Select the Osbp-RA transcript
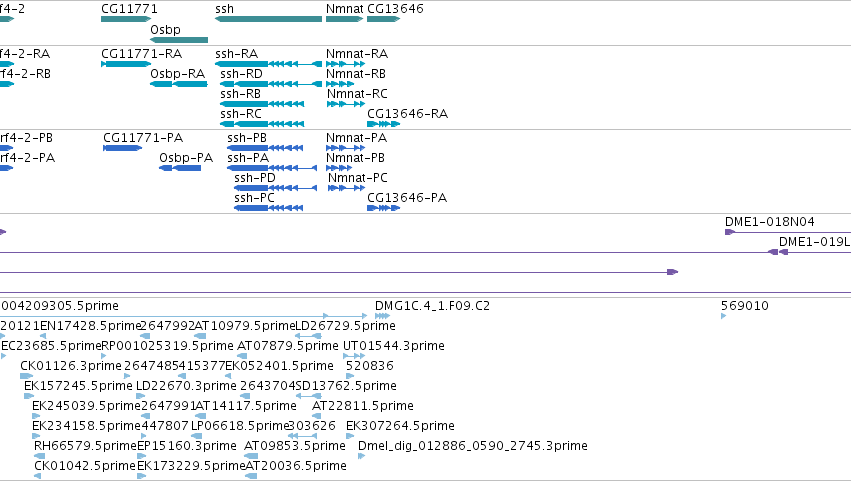 (x=179, y=84)
